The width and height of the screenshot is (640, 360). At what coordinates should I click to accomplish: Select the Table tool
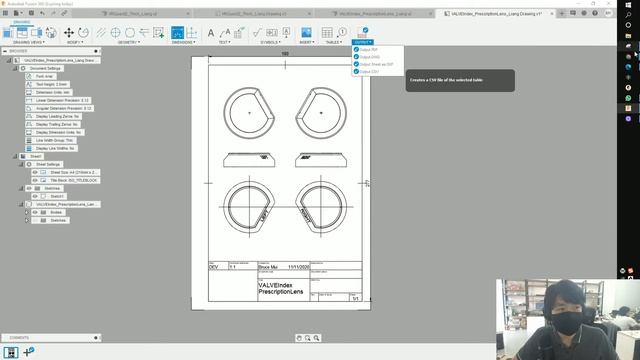327,33
